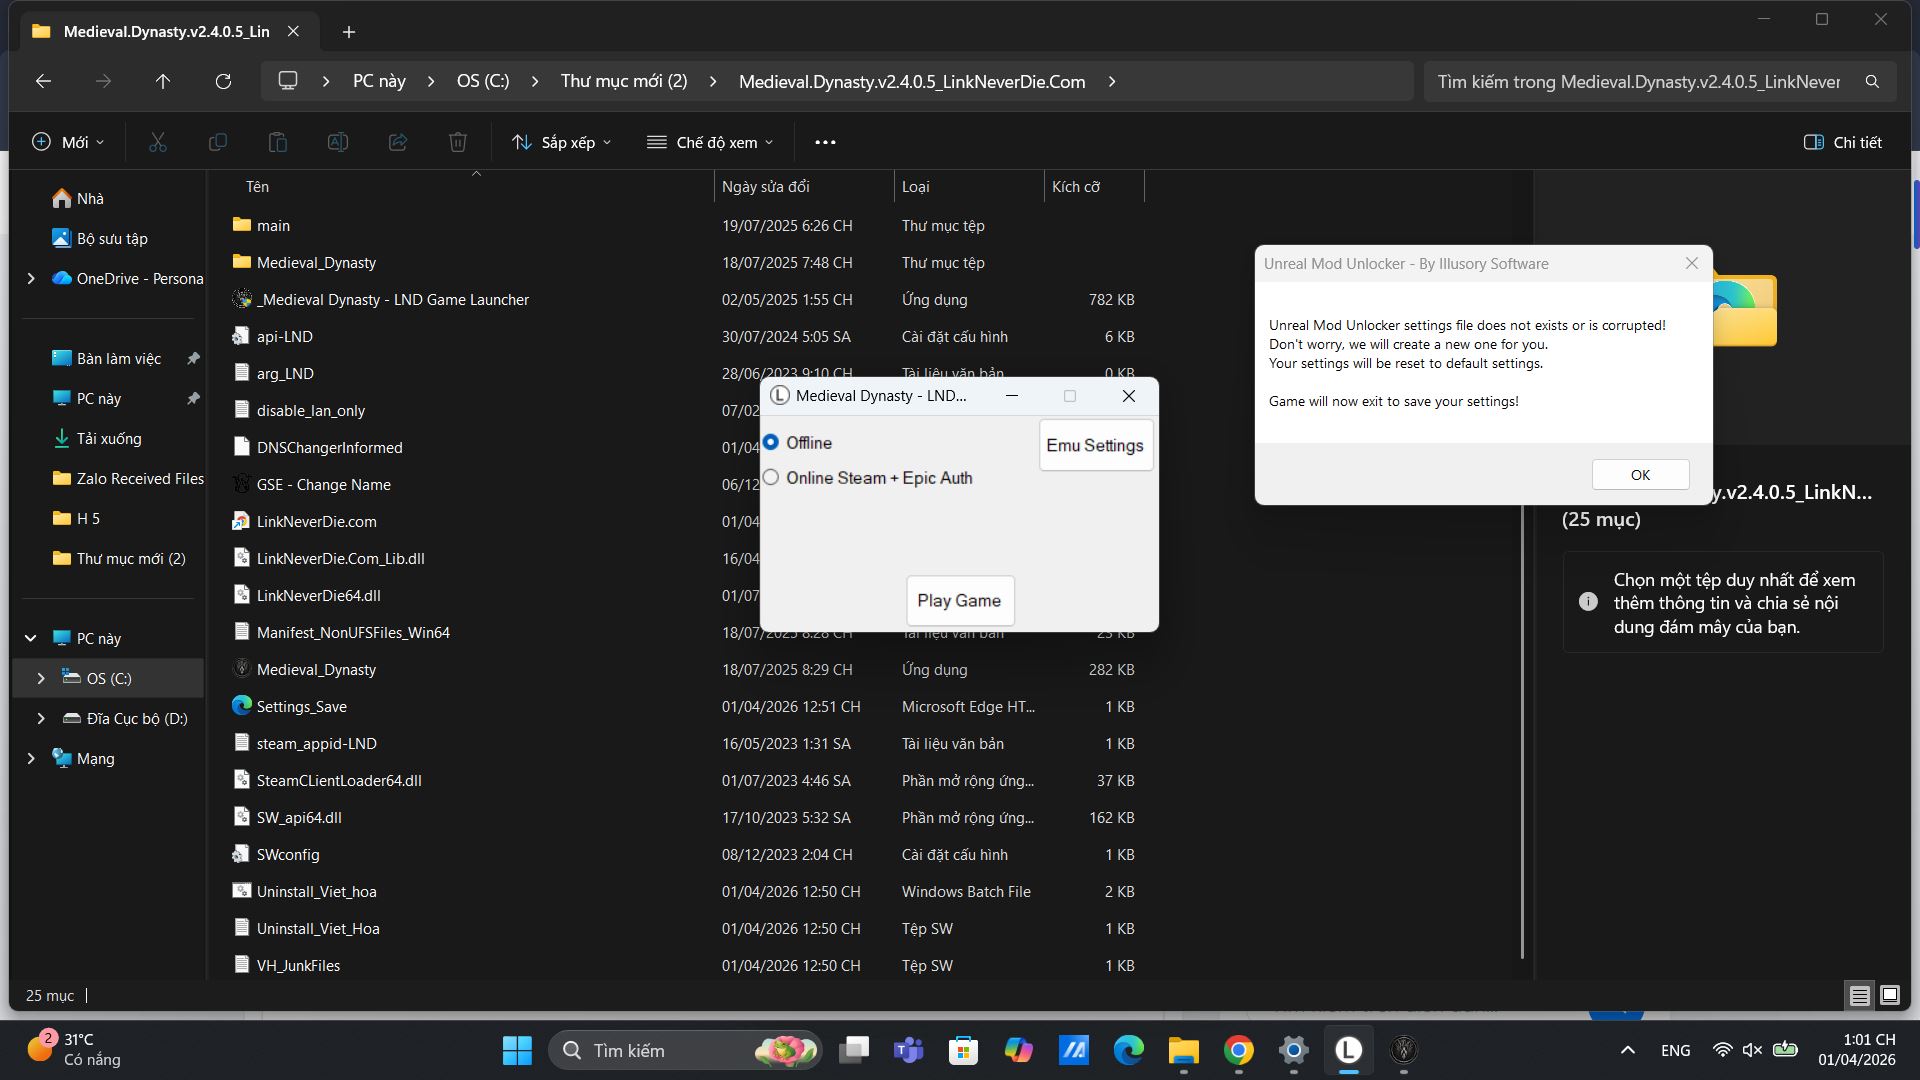Click the Refresh icon in address bar
This screenshot has width=1920, height=1080.
pyautogui.click(x=223, y=81)
